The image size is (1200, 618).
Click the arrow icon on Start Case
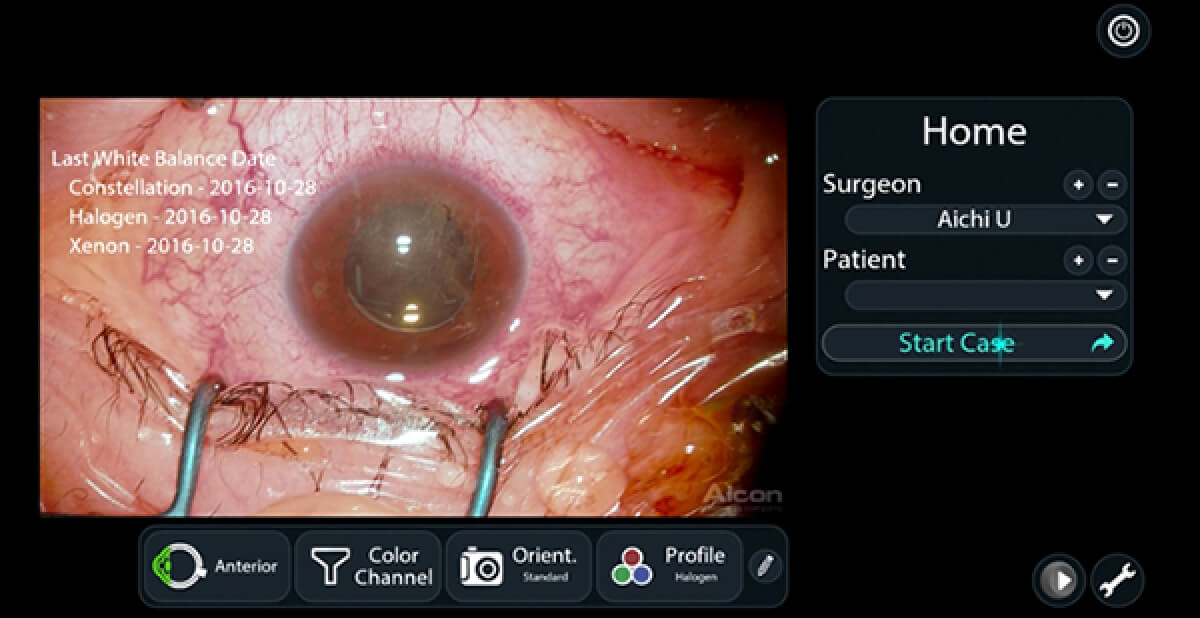point(1101,343)
